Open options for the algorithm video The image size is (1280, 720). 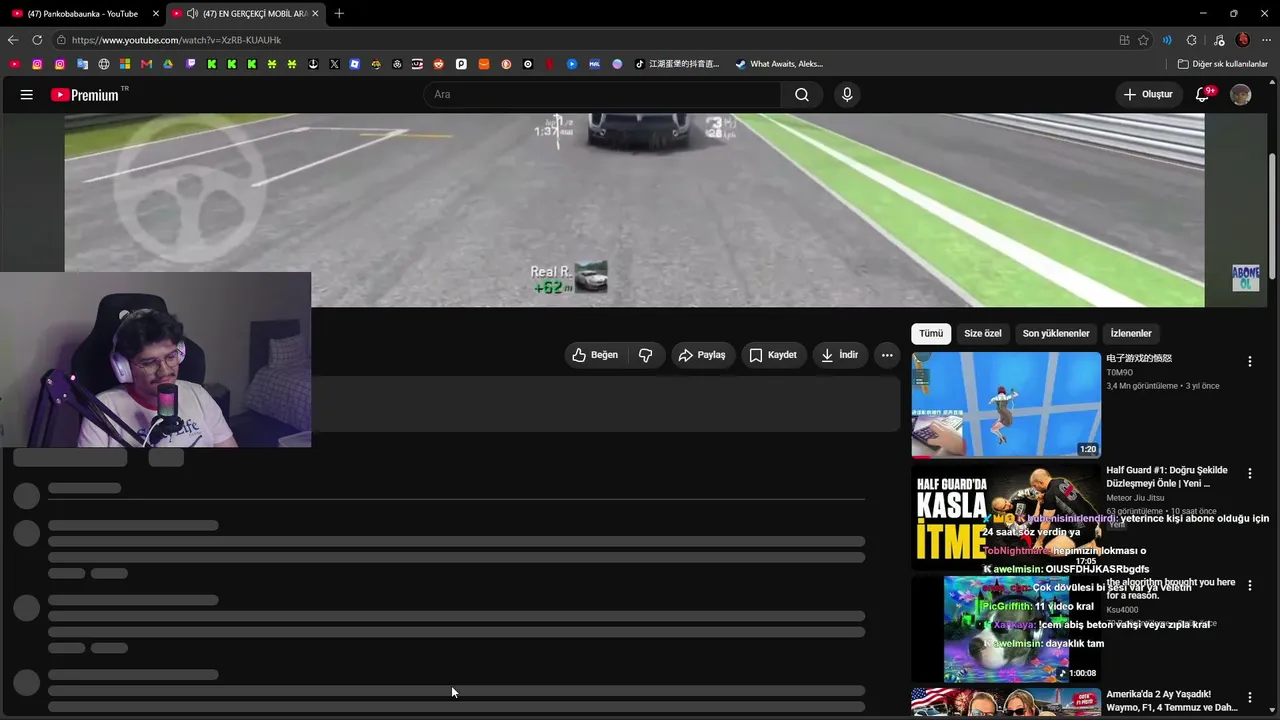1249,586
